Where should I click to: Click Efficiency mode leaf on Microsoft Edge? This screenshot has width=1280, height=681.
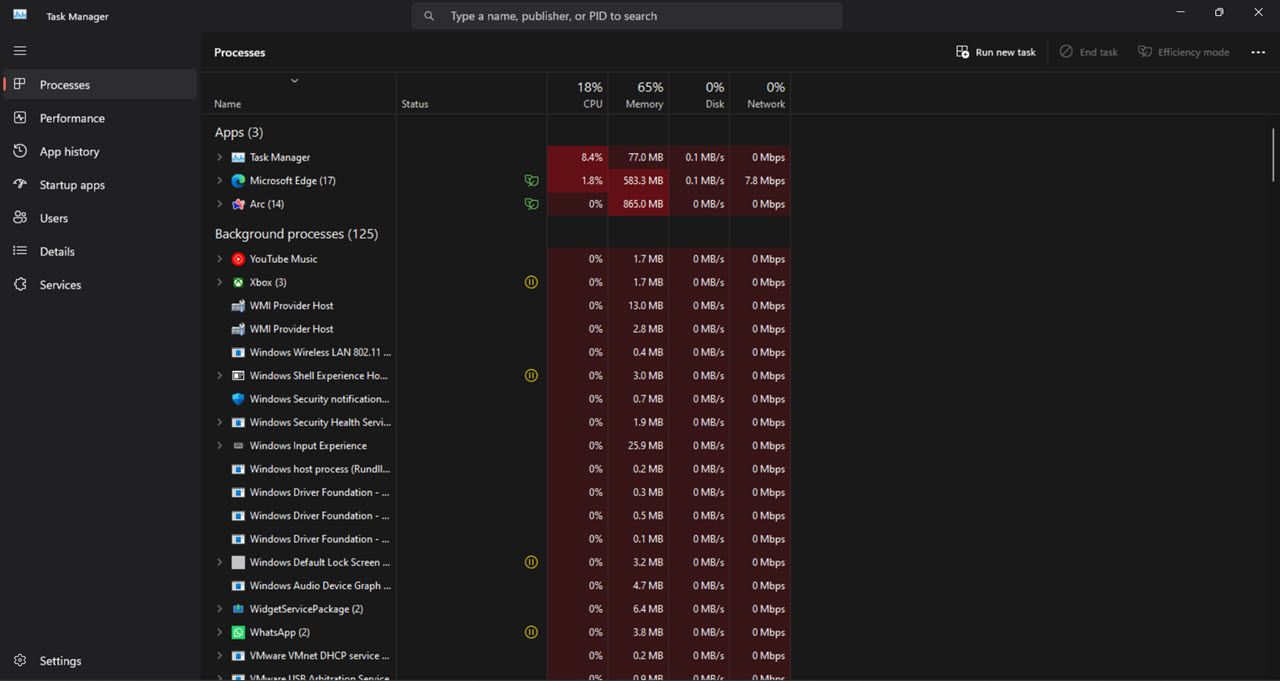click(x=532, y=181)
